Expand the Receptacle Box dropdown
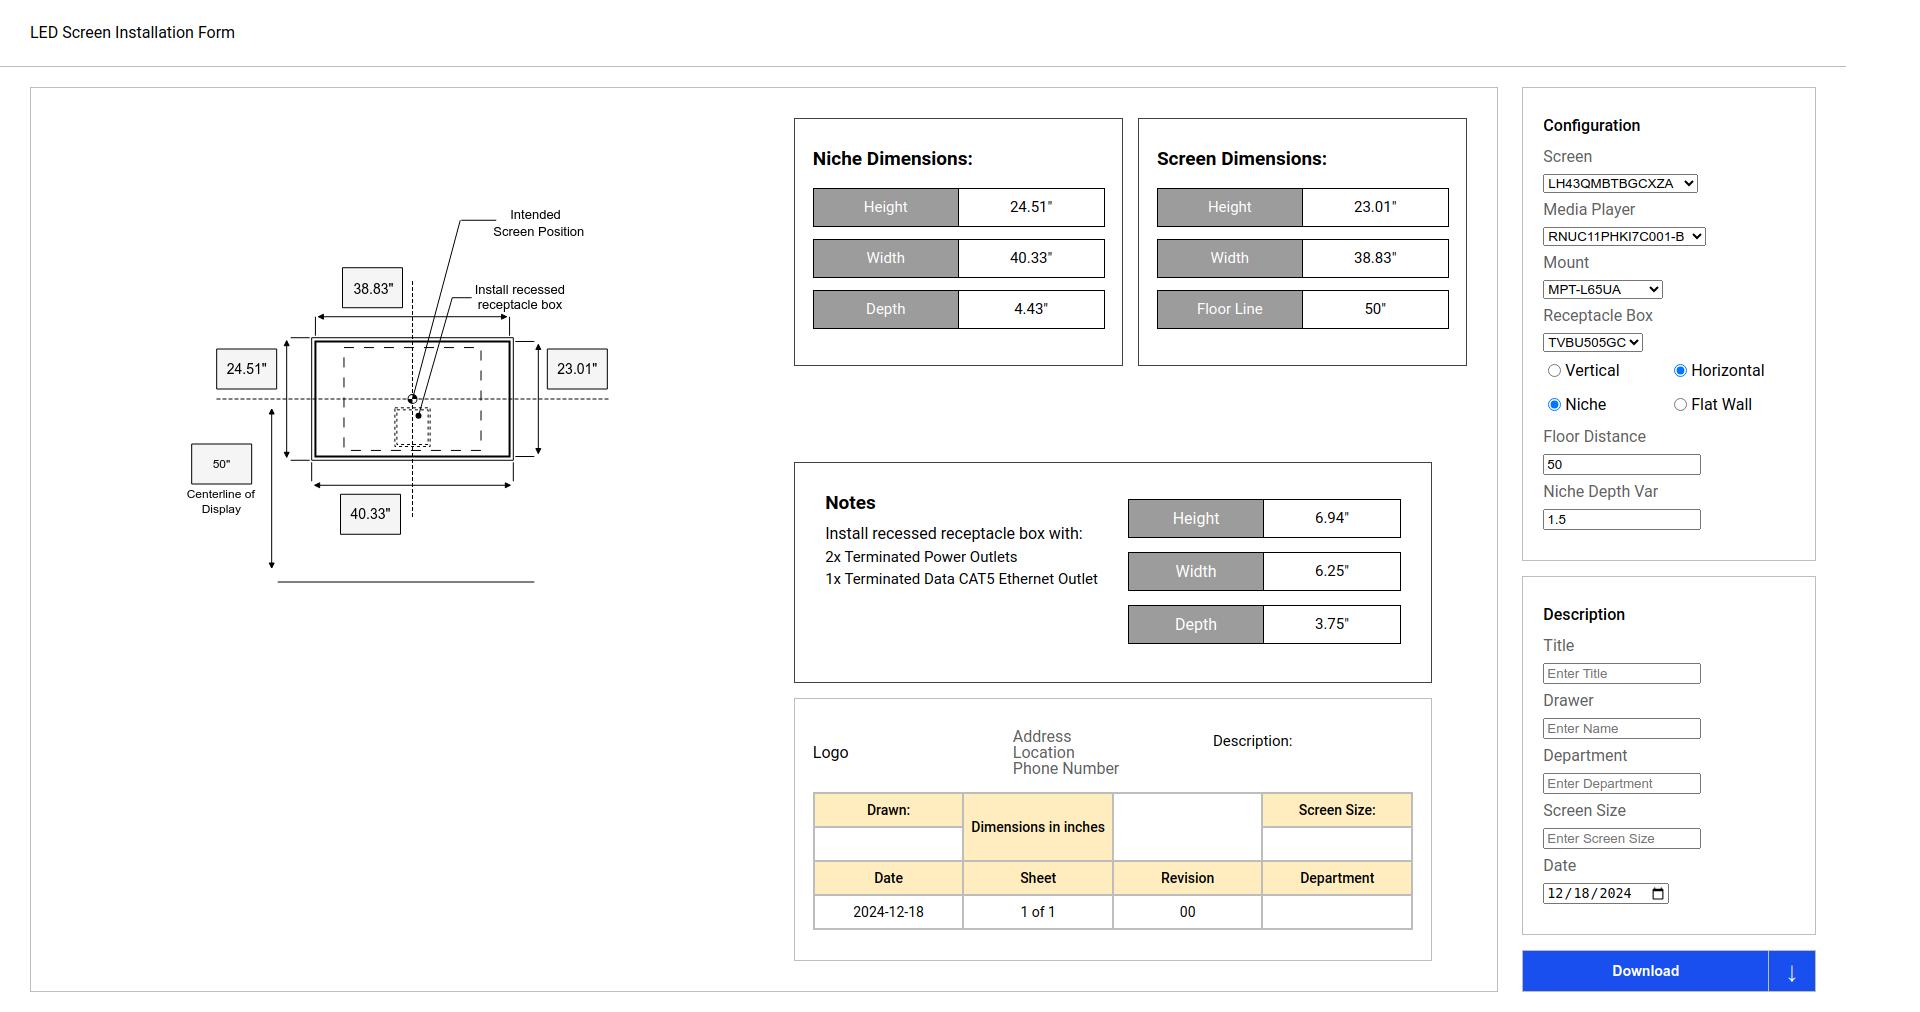 [1593, 343]
